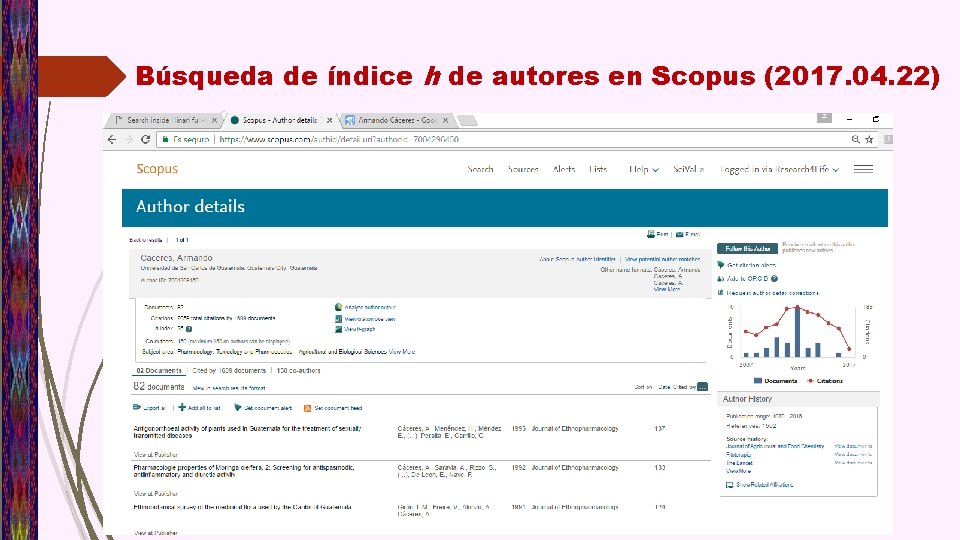Screen dimensions: 960x540
Task: Expand View More in source history
Action: click(738, 471)
